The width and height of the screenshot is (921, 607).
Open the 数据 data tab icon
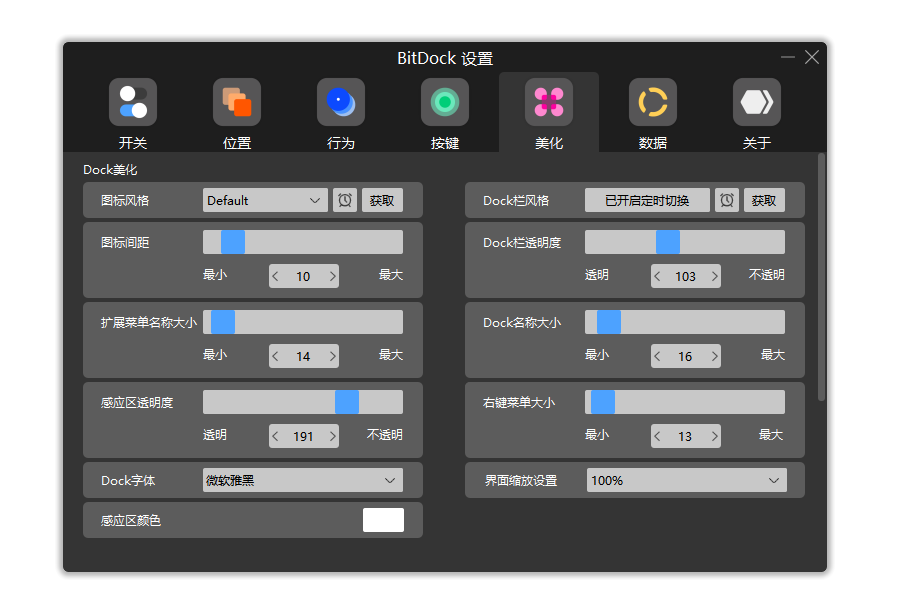click(653, 102)
